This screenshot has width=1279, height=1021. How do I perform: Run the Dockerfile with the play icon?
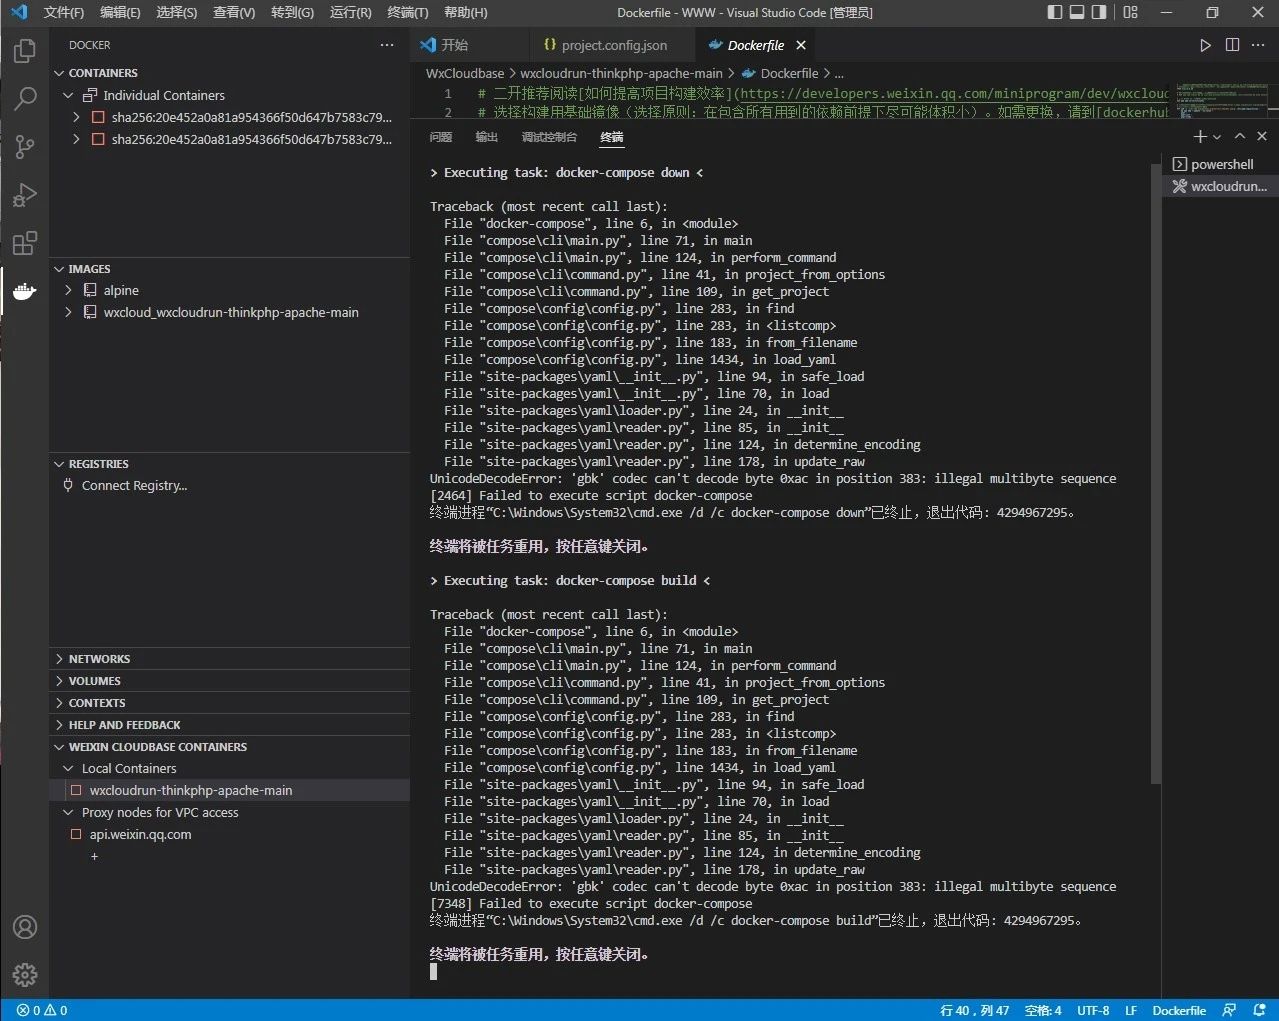(x=1205, y=45)
